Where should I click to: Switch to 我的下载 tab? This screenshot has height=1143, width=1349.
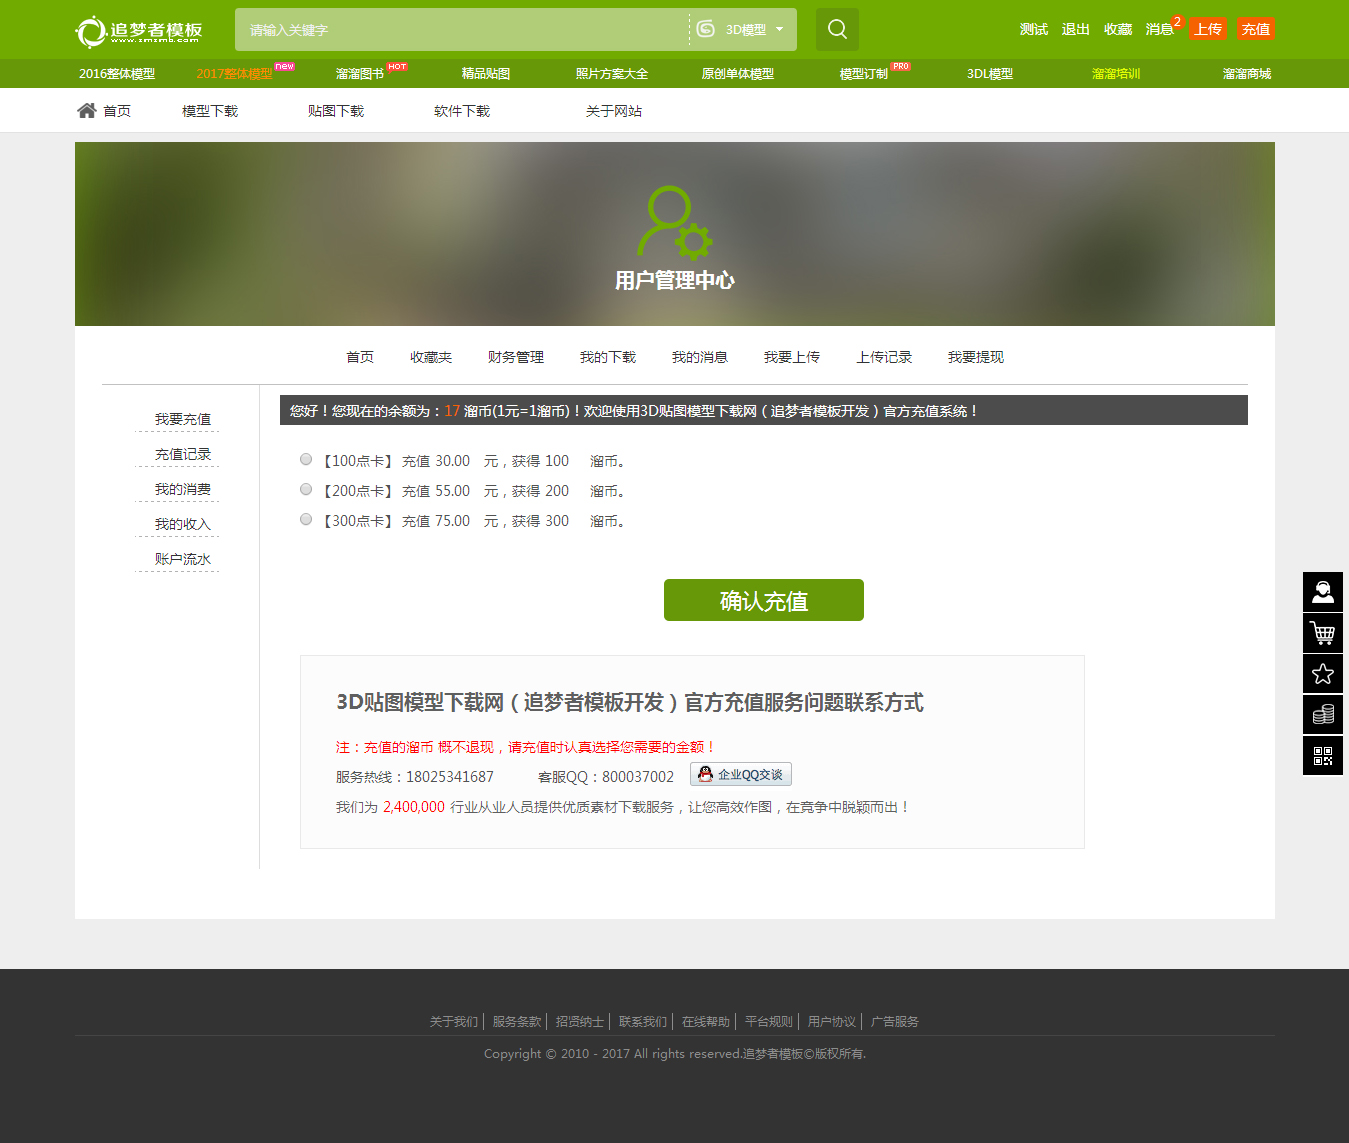coord(607,357)
